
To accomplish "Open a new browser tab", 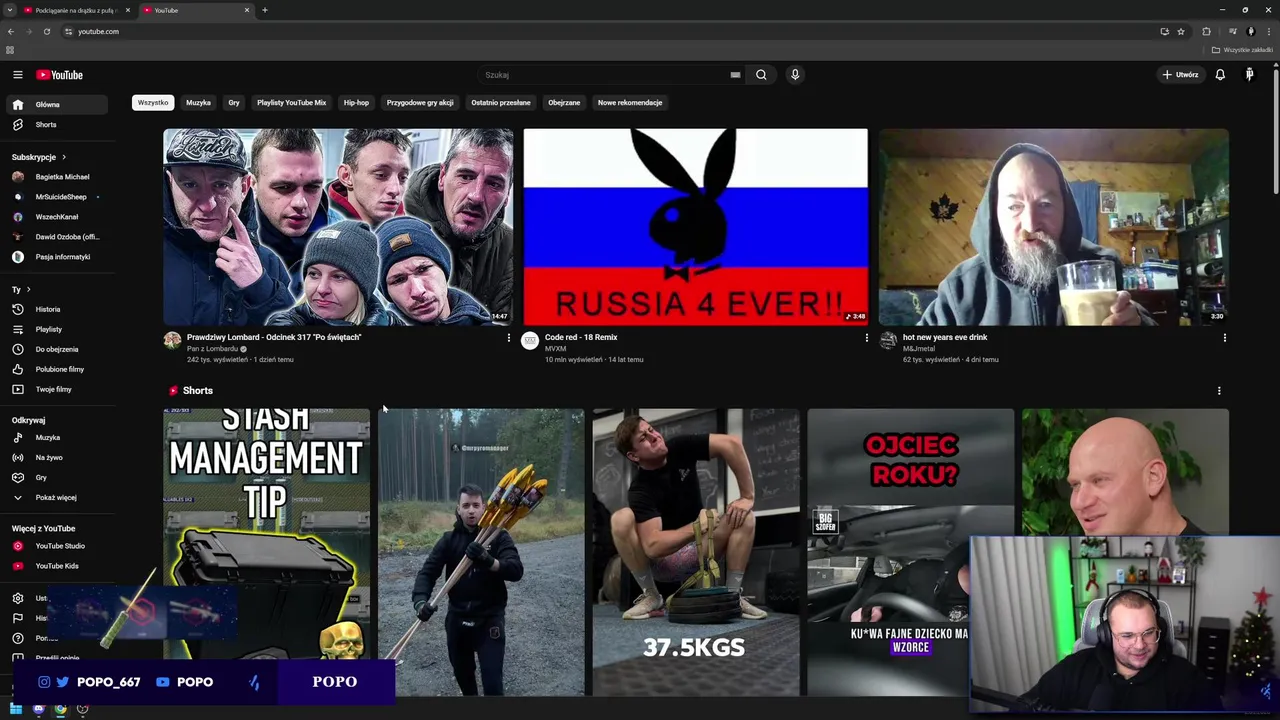I will point(265,10).
